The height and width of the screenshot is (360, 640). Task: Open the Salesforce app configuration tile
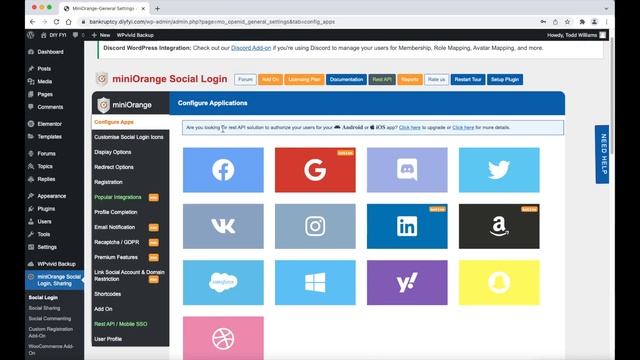click(x=223, y=282)
